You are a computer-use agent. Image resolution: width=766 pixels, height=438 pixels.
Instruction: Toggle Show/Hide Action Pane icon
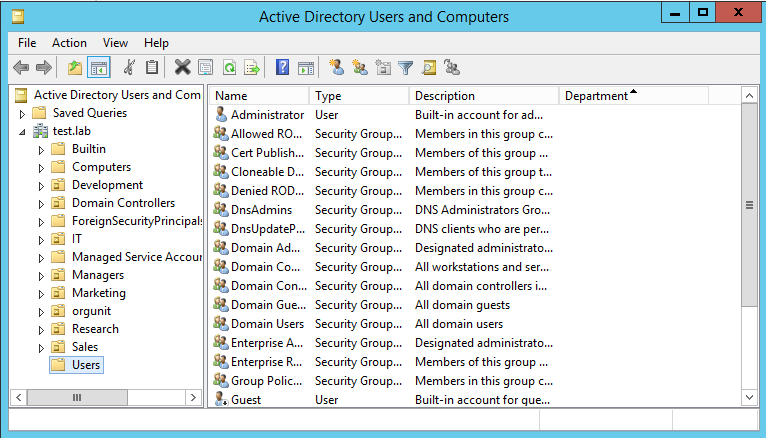306,68
